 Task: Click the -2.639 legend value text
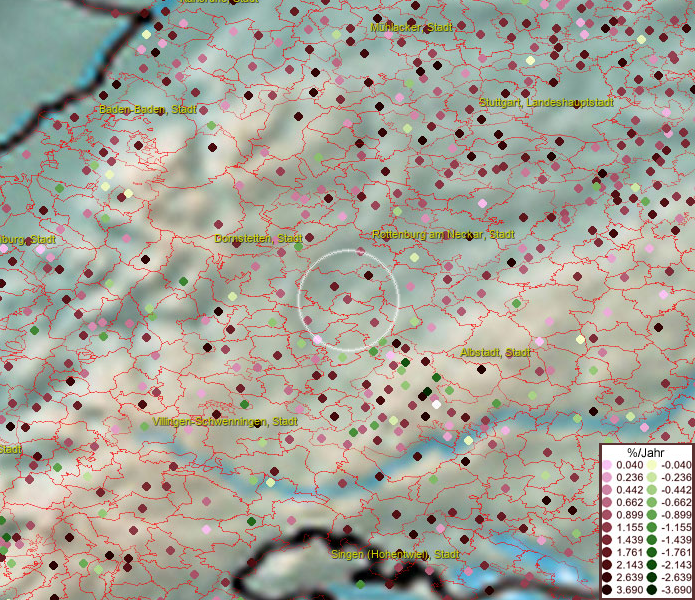tap(676, 577)
